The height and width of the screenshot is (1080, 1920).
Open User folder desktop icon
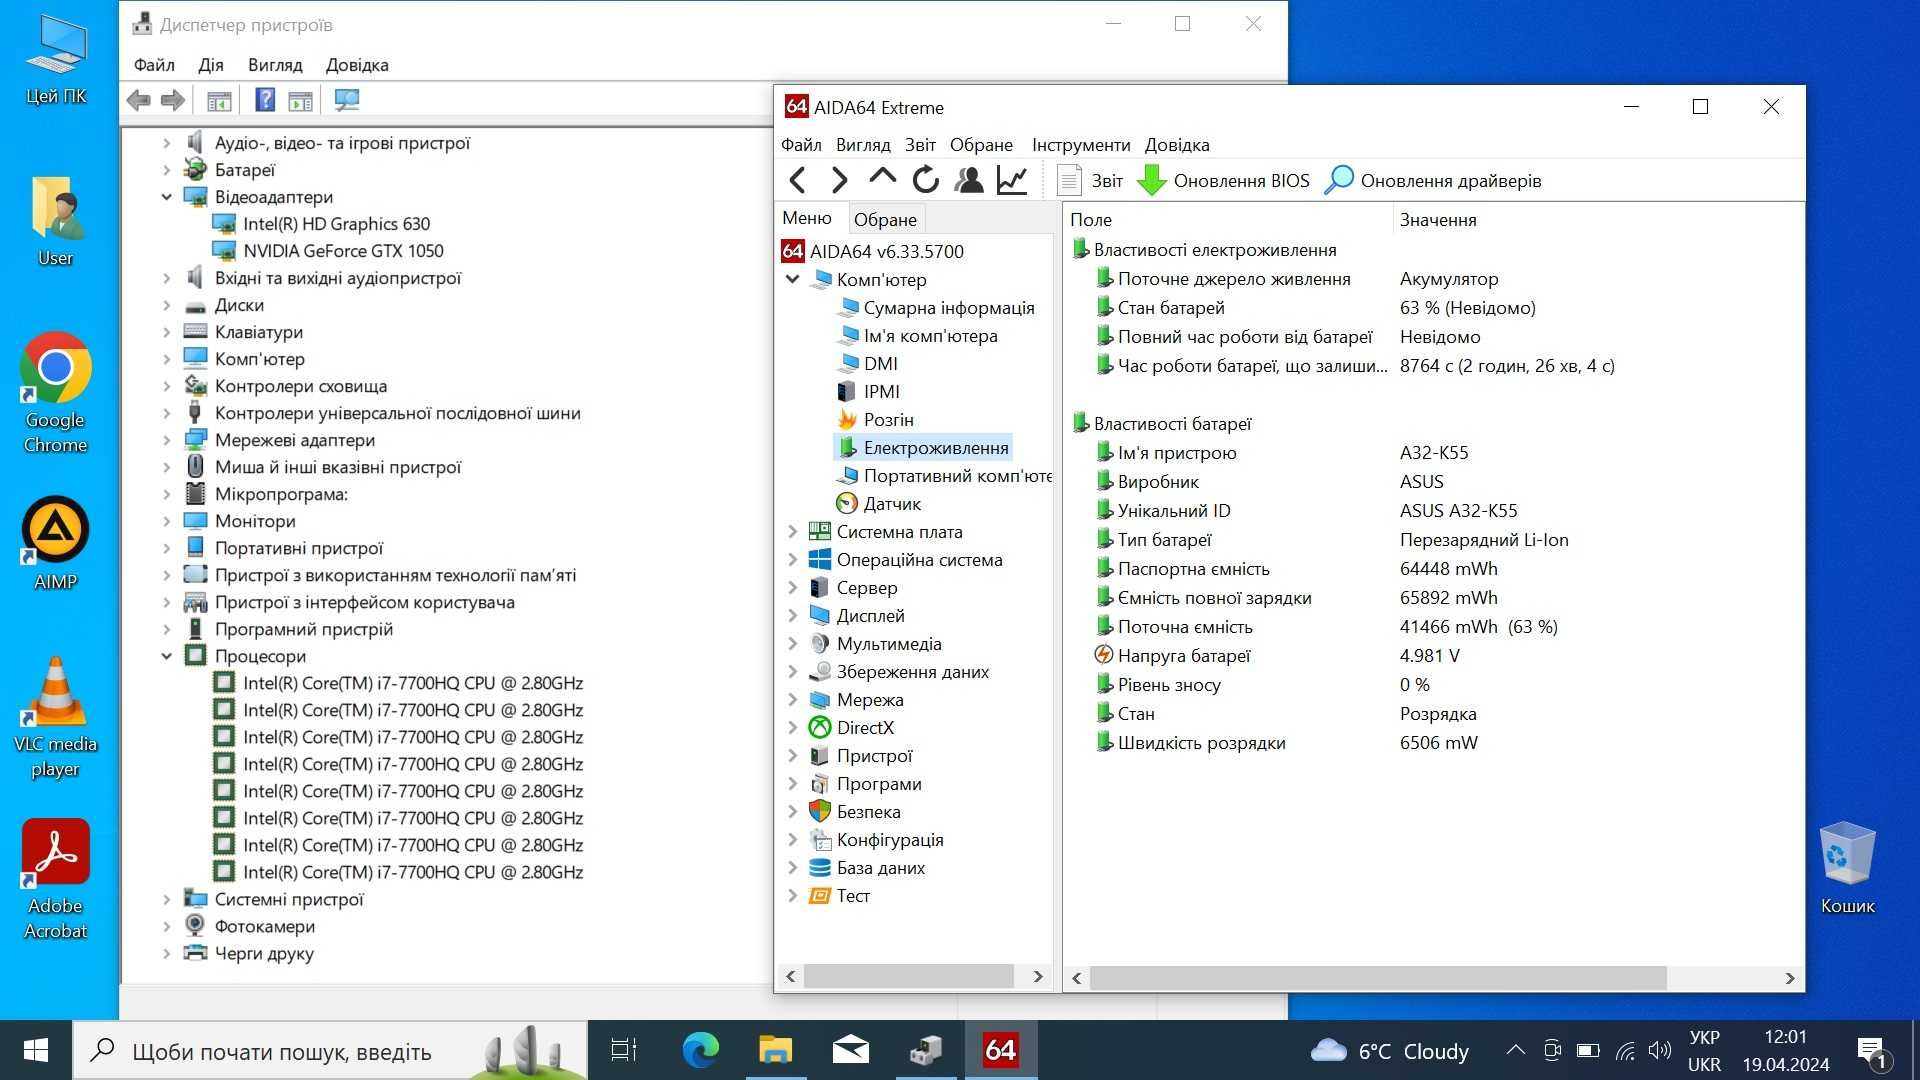click(x=56, y=221)
